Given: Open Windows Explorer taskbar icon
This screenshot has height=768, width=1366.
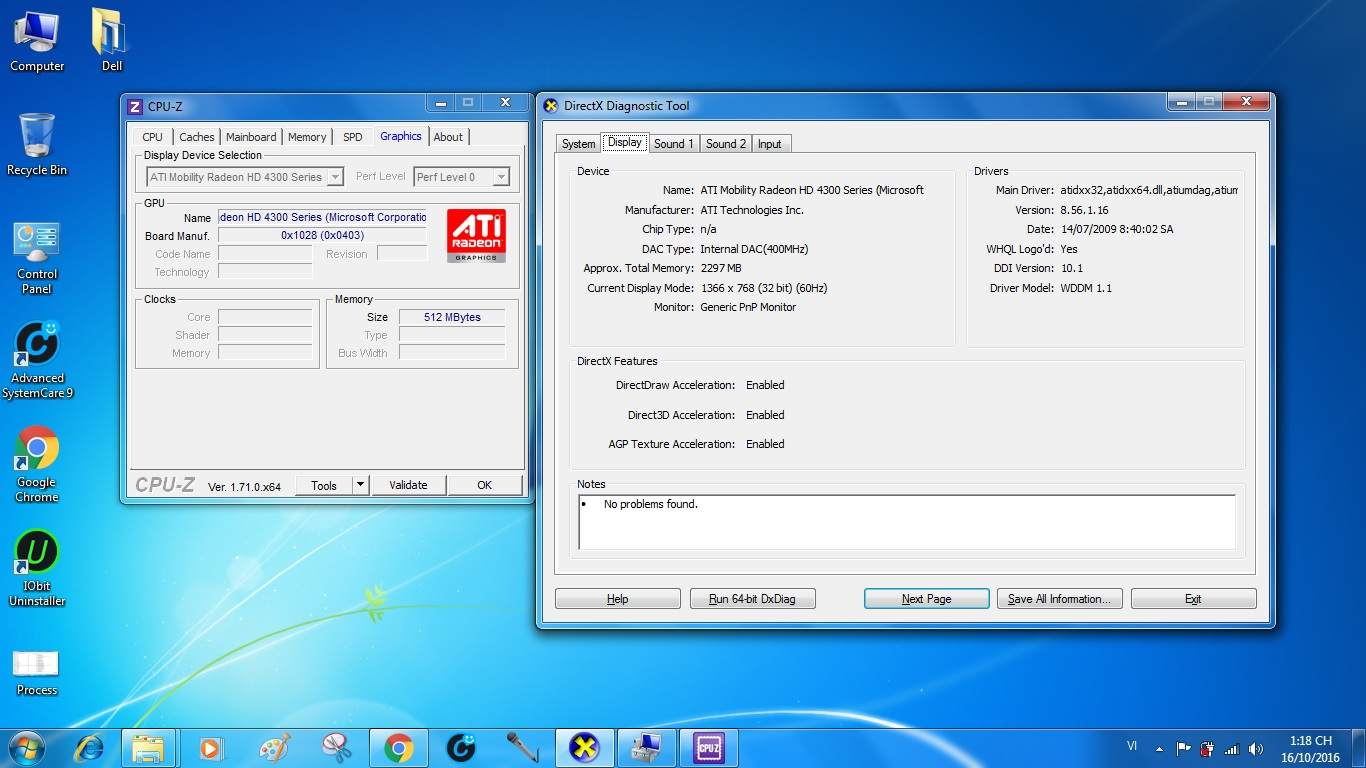Looking at the screenshot, I should click(x=148, y=748).
